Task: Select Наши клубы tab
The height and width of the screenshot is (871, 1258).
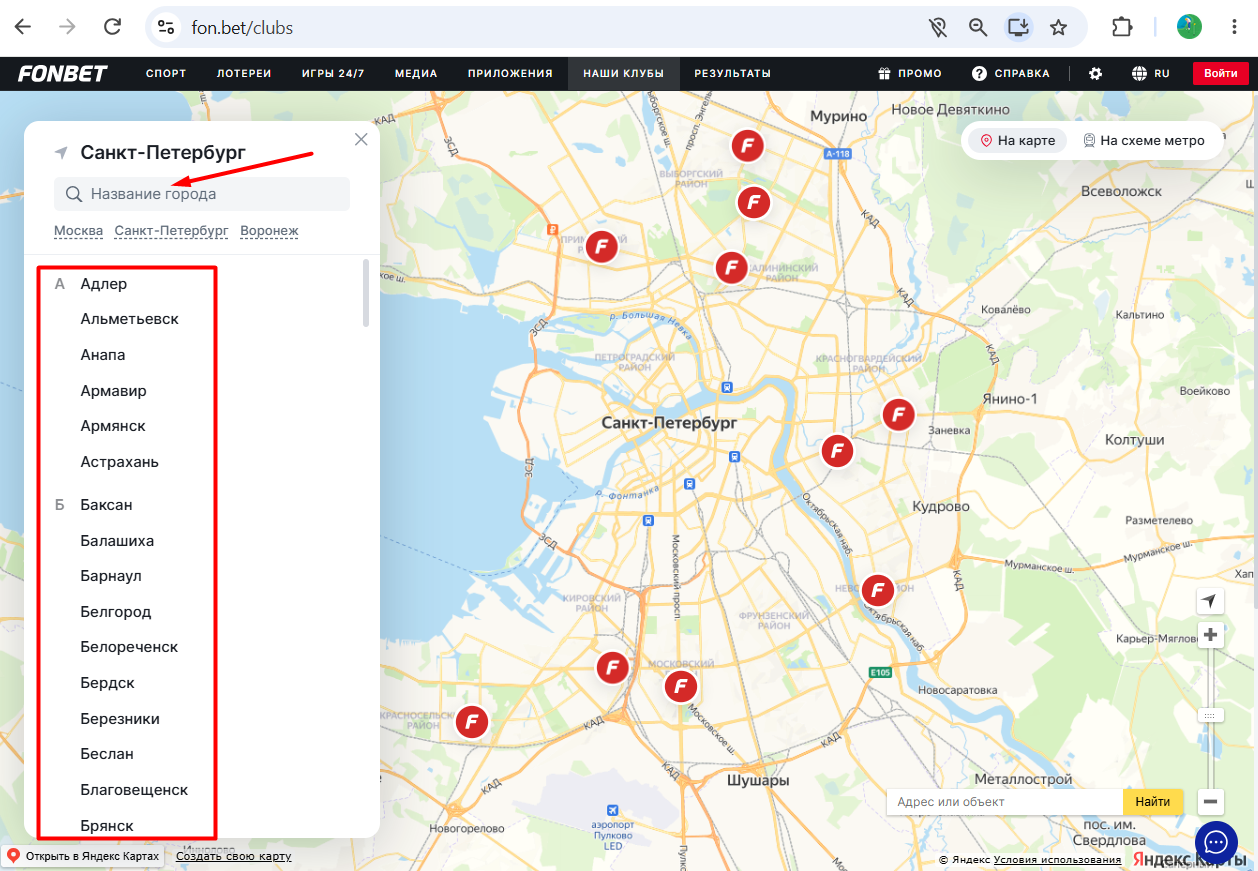Action: 624,73
